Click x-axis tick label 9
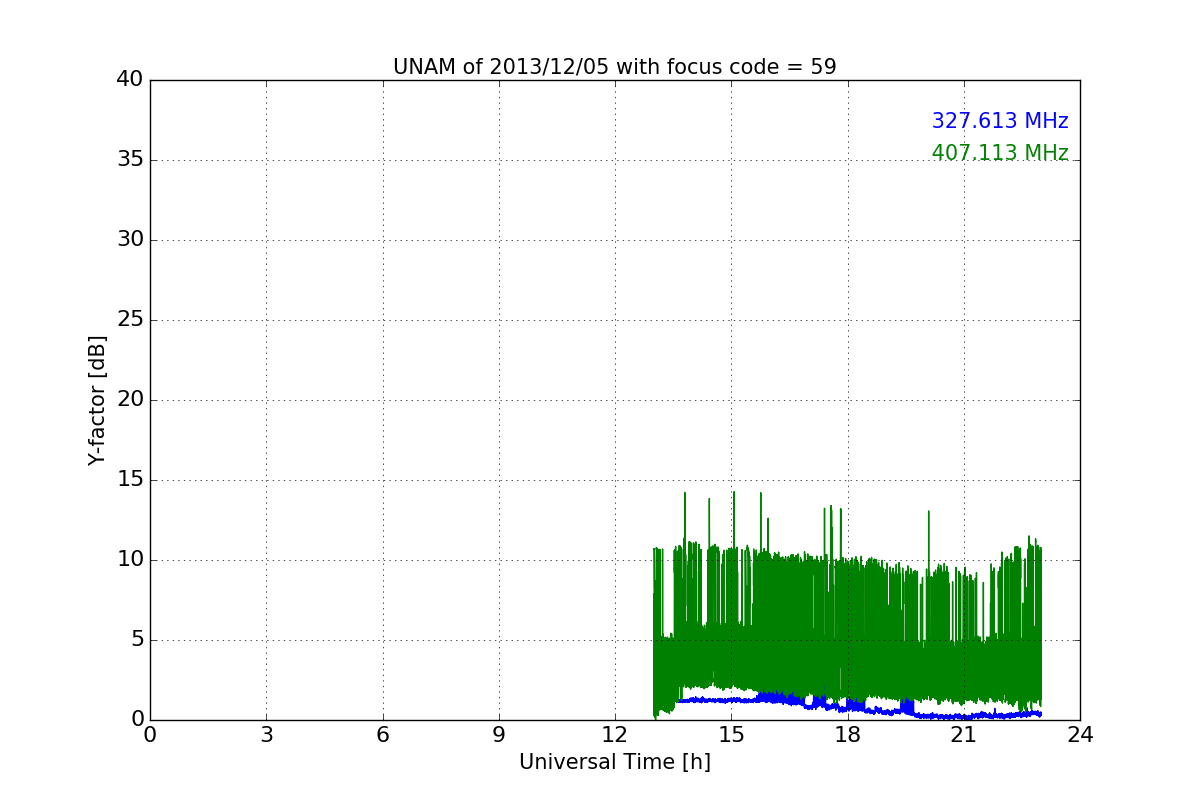This screenshot has height=800, width=1200. [499, 735]
